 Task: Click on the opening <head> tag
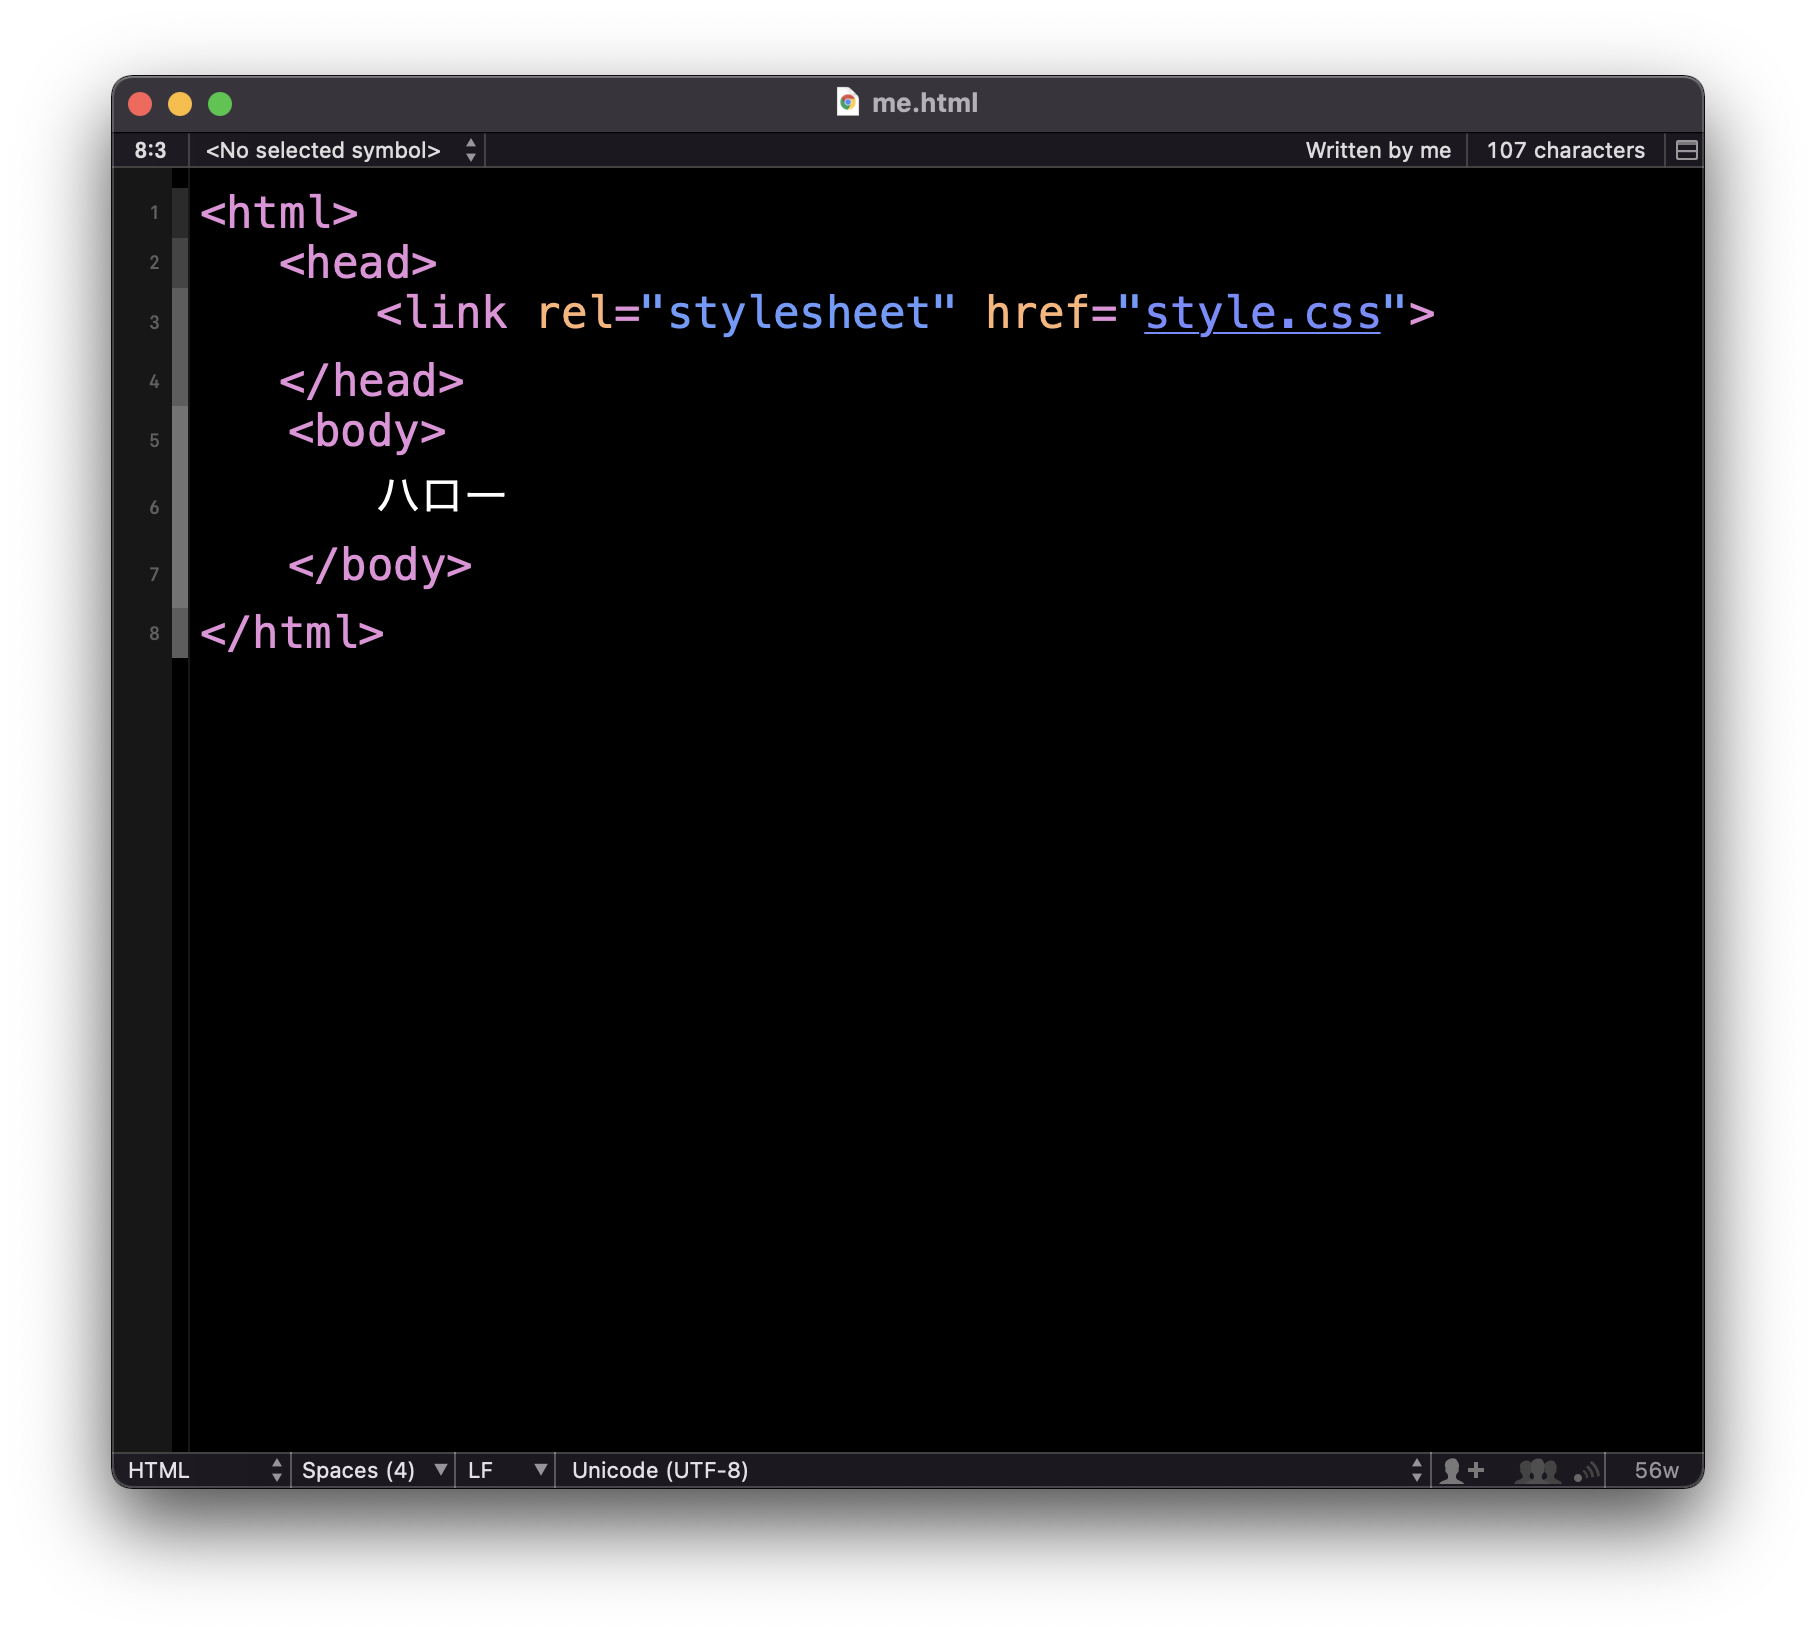point(358,263)
